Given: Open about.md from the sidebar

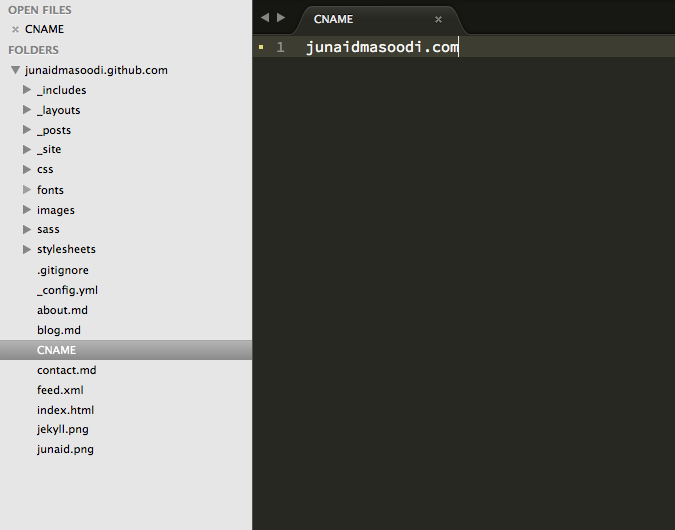Looking at the screenshot, I should click(62, 310).
